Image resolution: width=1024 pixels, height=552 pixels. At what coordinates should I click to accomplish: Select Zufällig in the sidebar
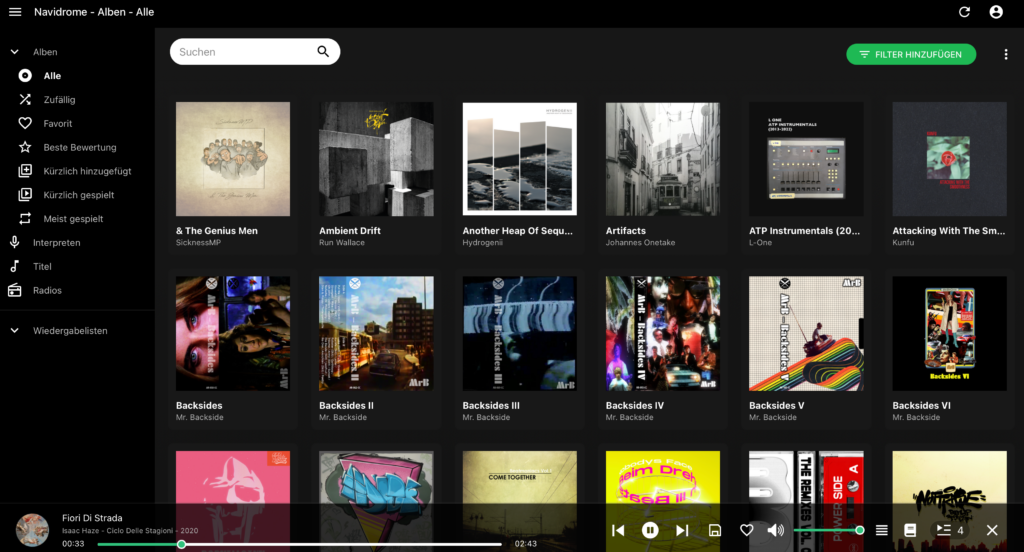point(59,100)
